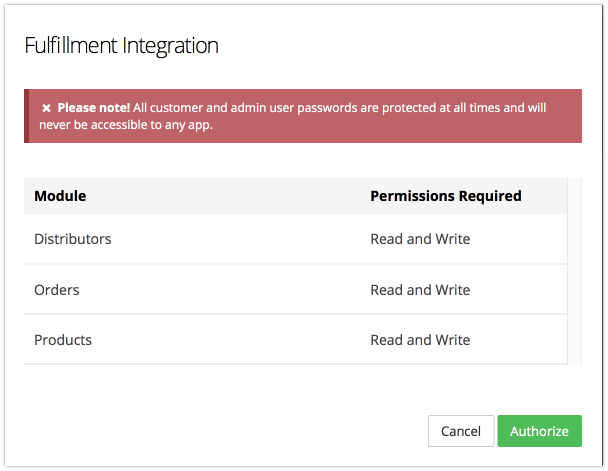Image resolution: width=608 pixels, height=471 pixels.
Task: Click the Fulfillment Integration dialog title
Action: (121, 46)
